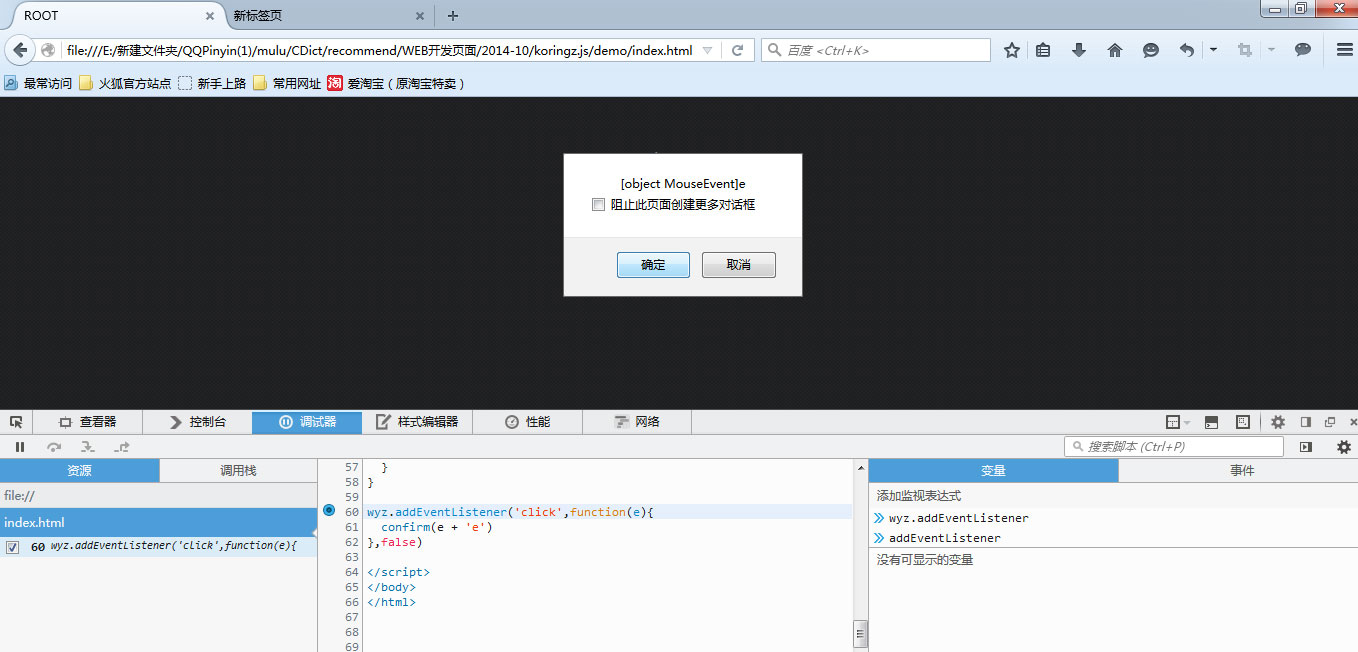Open debugger options gear icon
Screen dimensions: 1358x652
point(1344,447)
